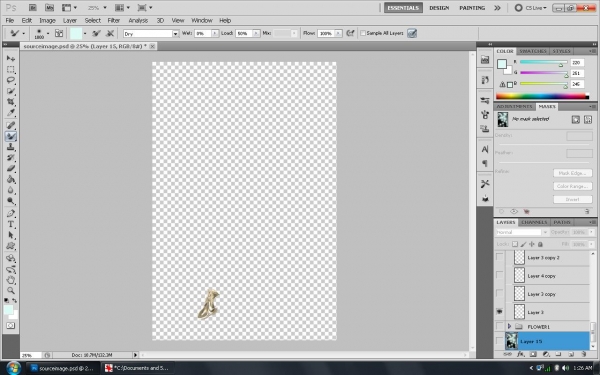Screen dimensions: 600x375
Task: Select the Lasso tool
Action: pyautogui.click(x=11, y=80)
